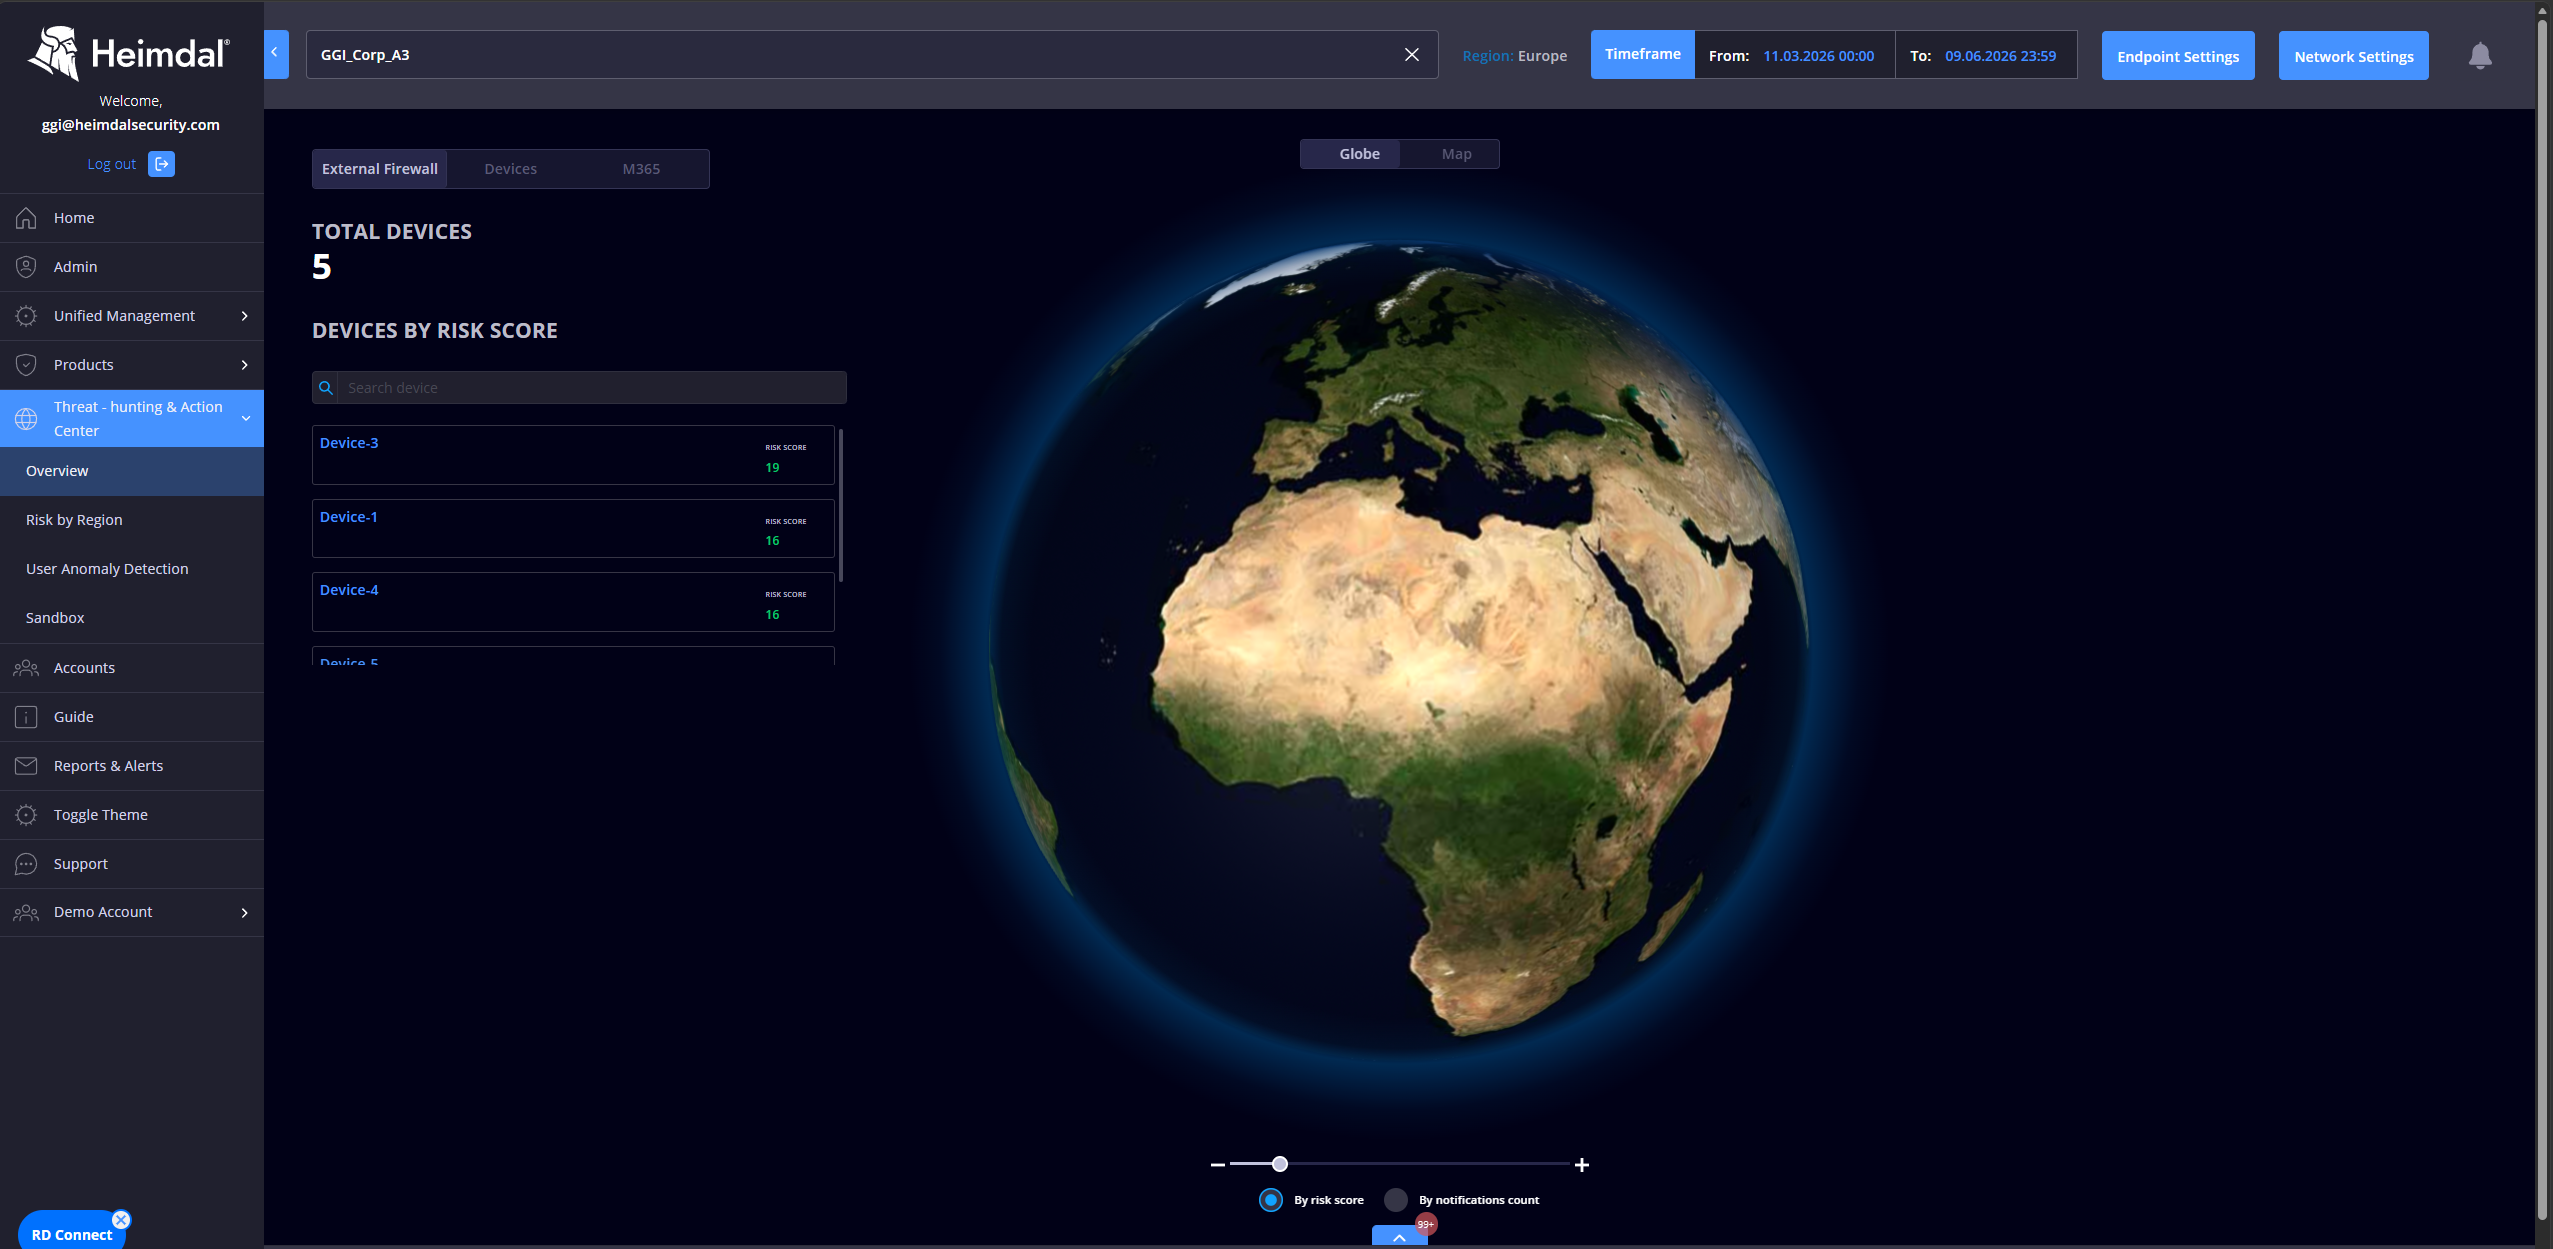Collapse the sidebar with the left arrow
This screenshot has height=1249, width=2553.
[x=276, y=54]
